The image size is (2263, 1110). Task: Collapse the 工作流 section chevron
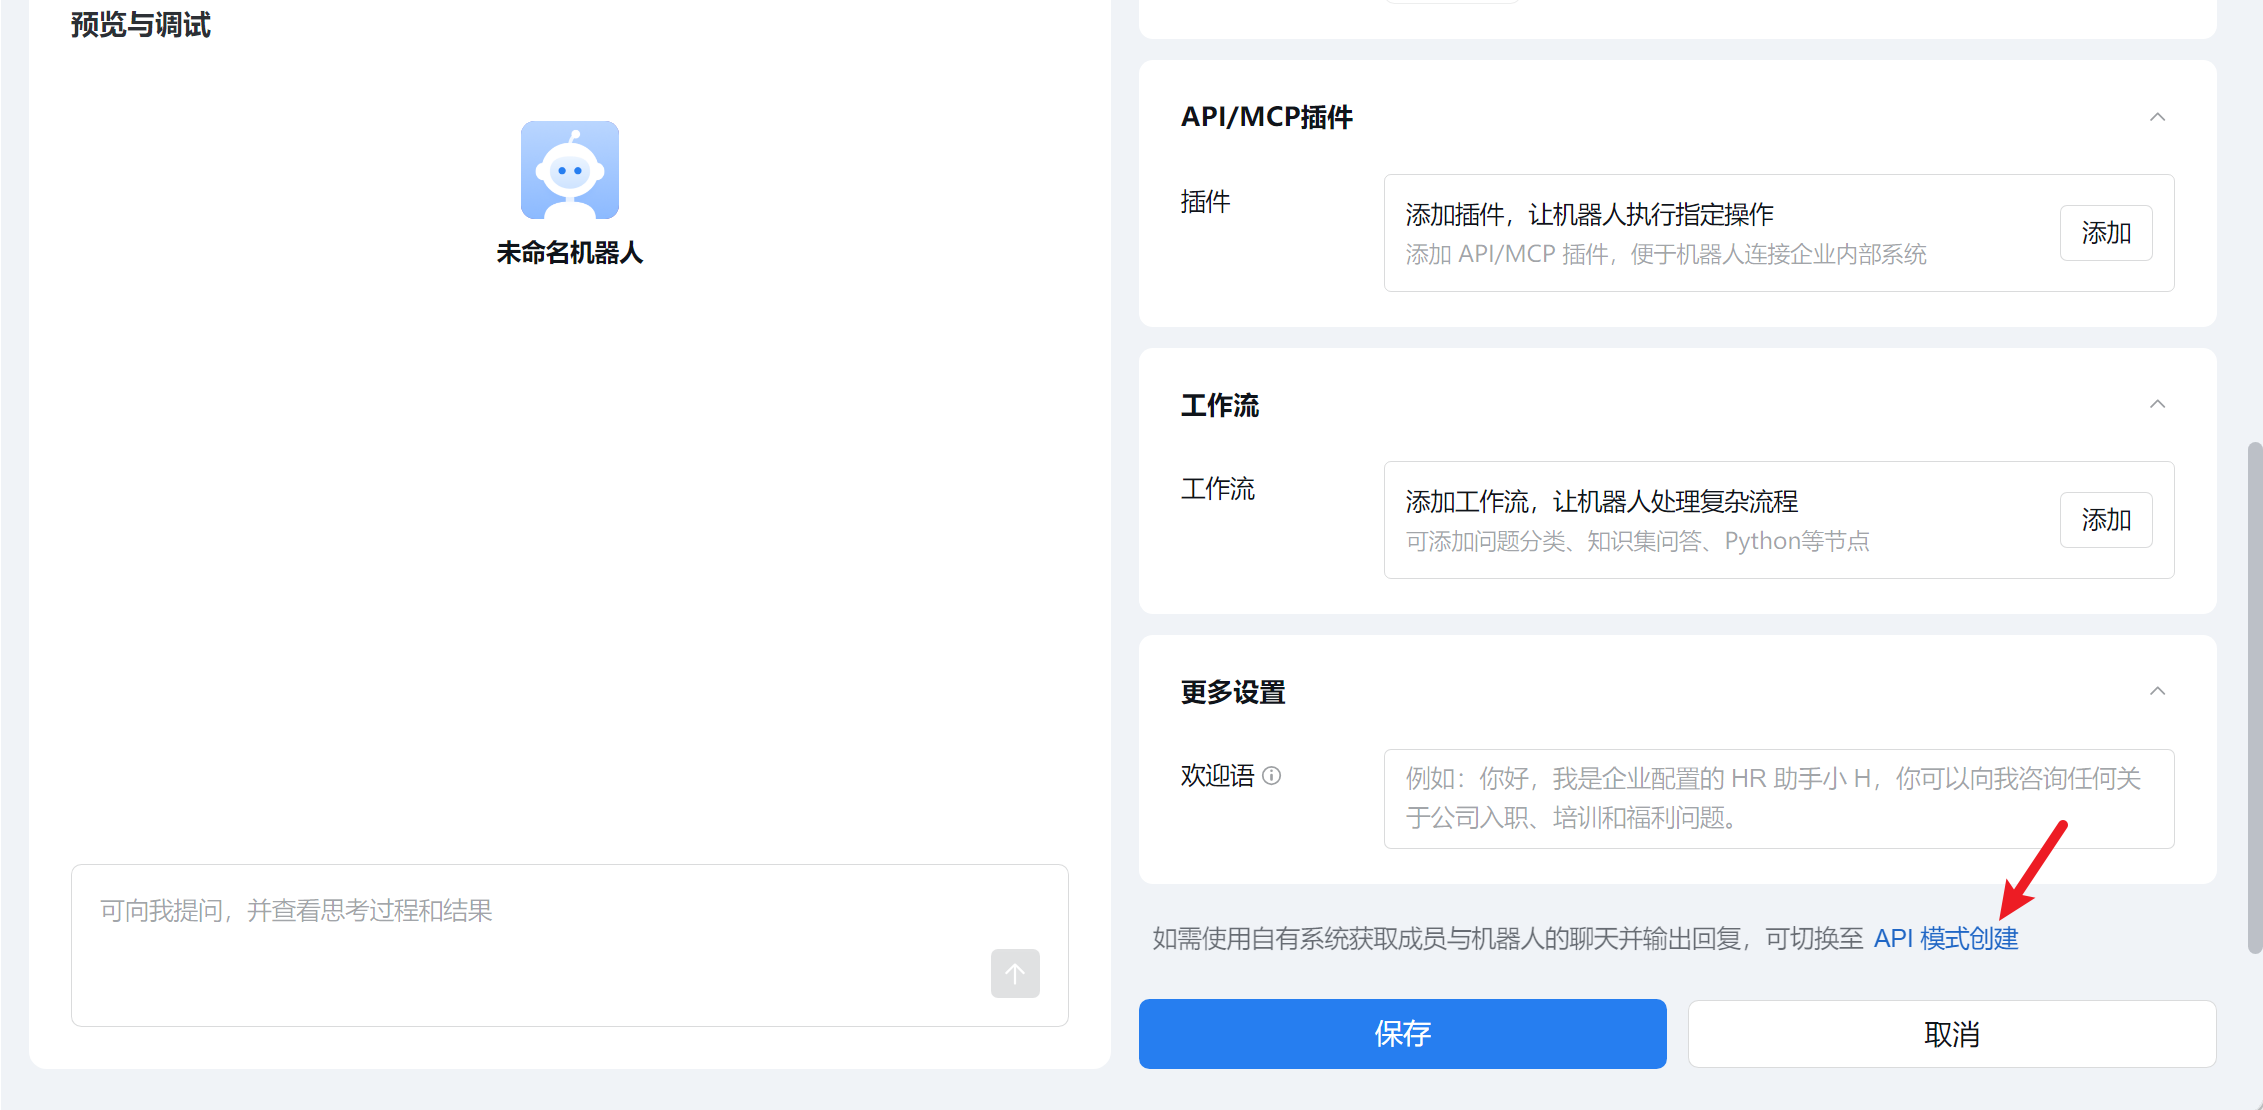2157,404
